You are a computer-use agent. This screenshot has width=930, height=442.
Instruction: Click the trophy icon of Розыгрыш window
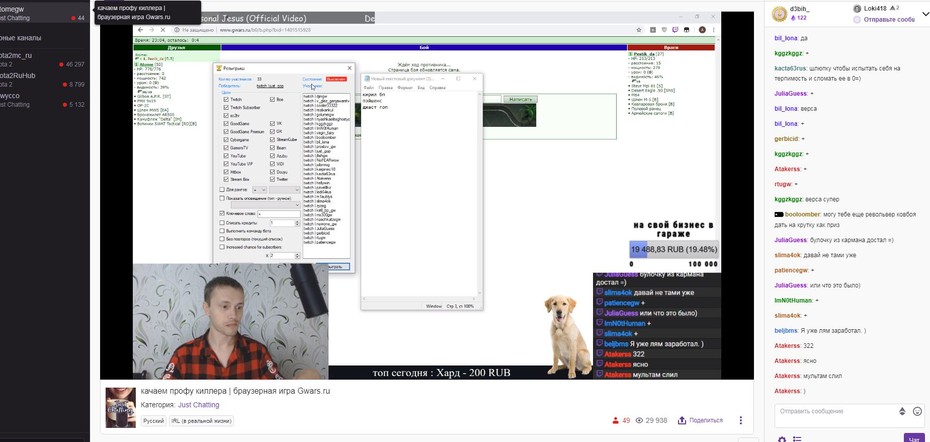pos(219,68)
